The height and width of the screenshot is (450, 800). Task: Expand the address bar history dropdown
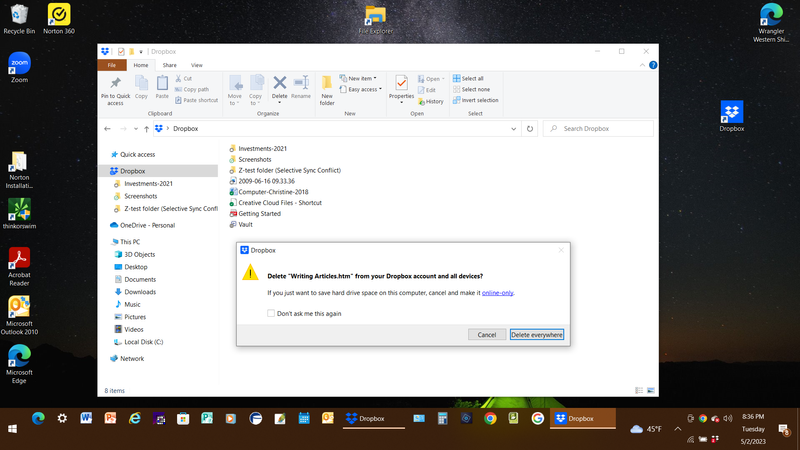tap(513, 129)
